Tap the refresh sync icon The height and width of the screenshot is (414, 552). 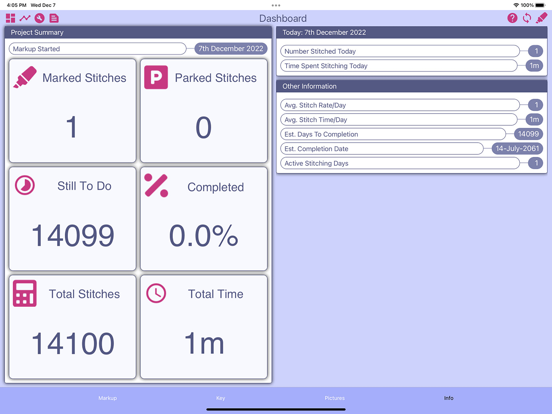click(527, 18)
